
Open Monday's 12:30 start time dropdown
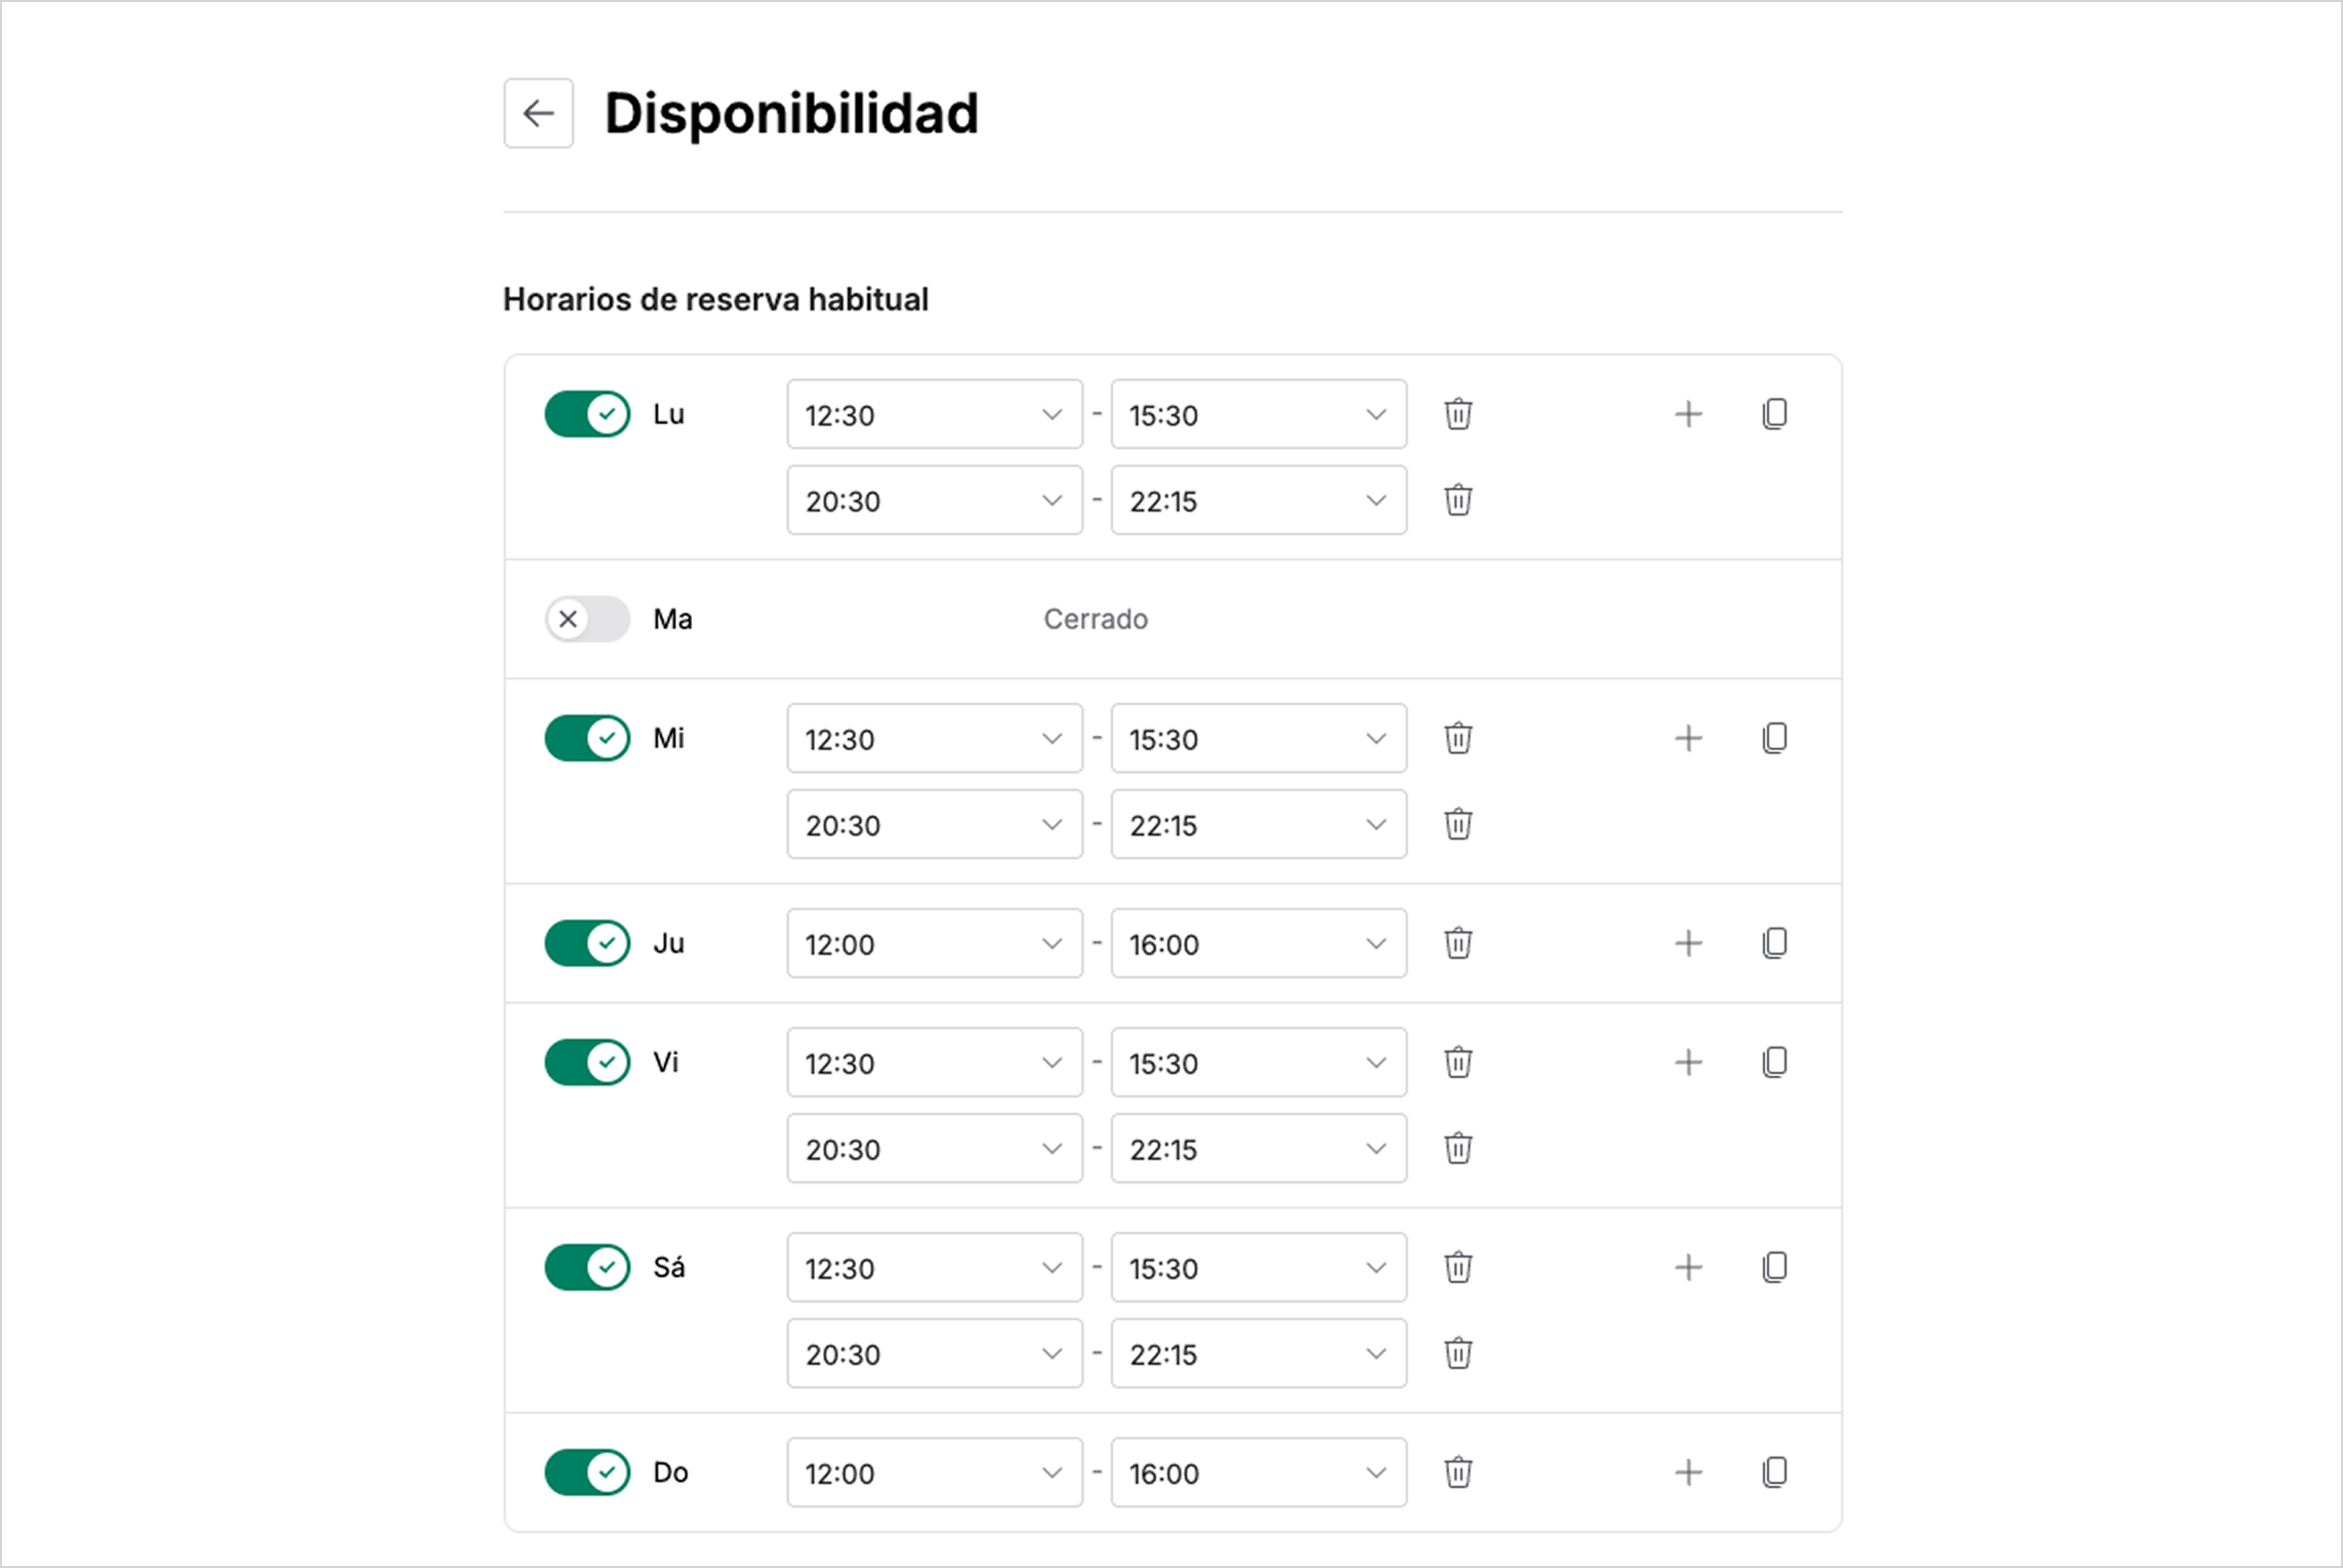click(934, 414)
